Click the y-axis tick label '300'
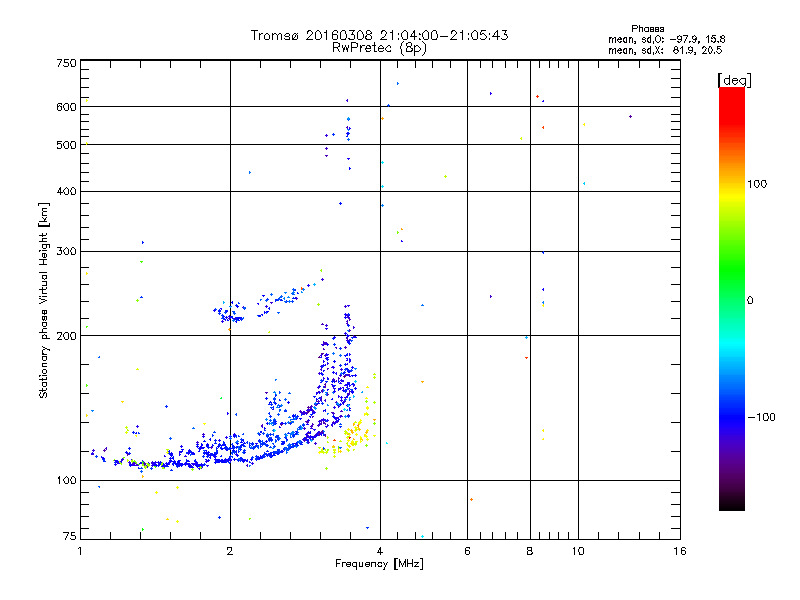Image resolution: width=800 pixels, height=600 pixels. click(x=66, y=251)
